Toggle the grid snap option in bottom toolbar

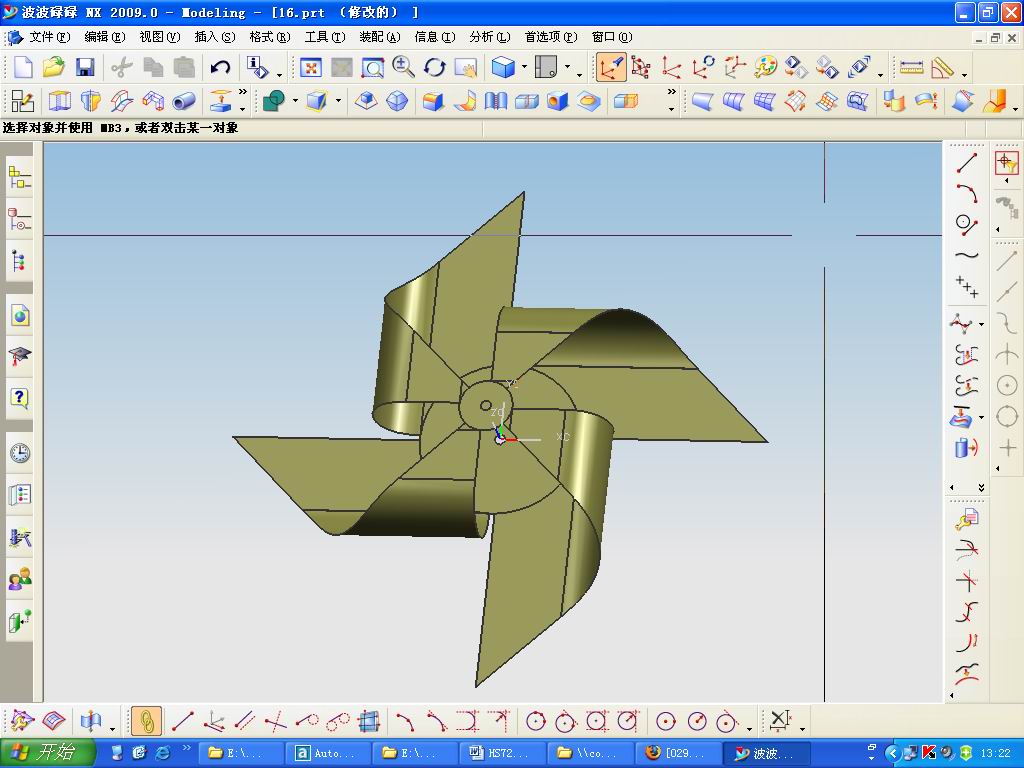point(369,721)
